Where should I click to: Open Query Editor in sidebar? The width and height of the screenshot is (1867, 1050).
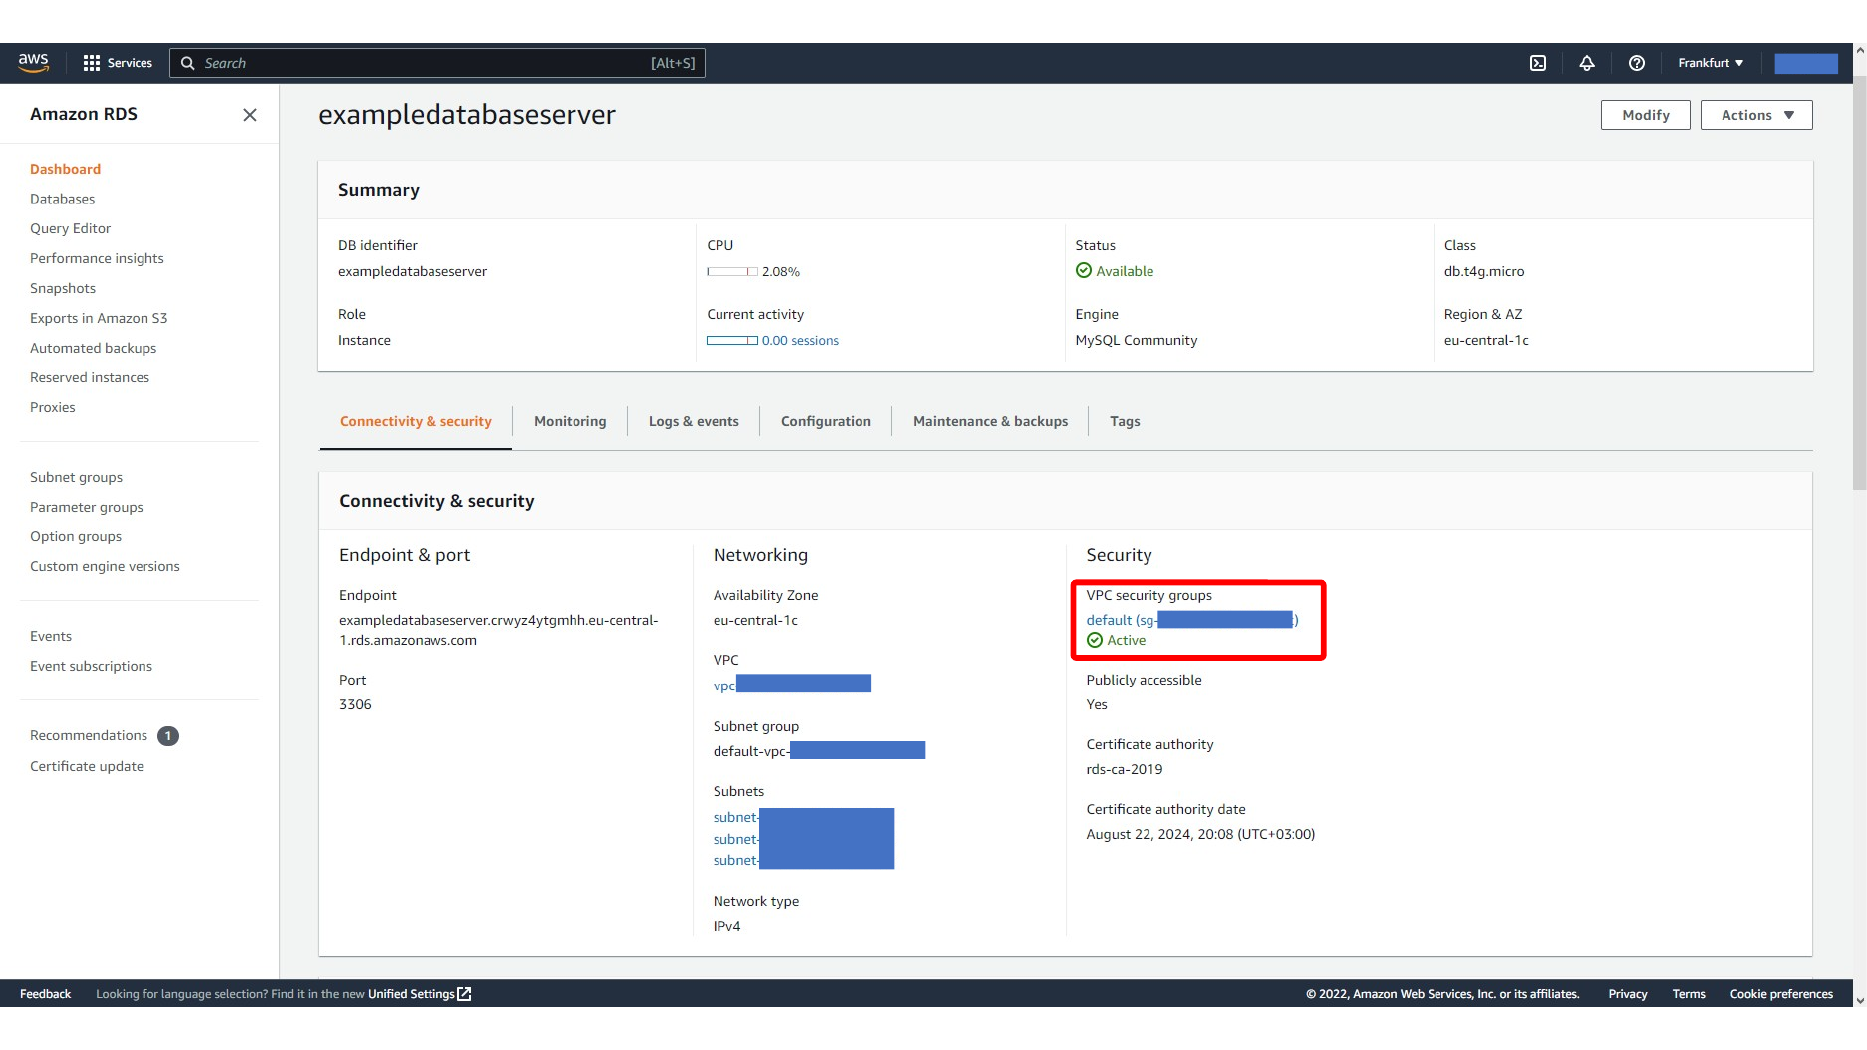(x=71, y=228)
